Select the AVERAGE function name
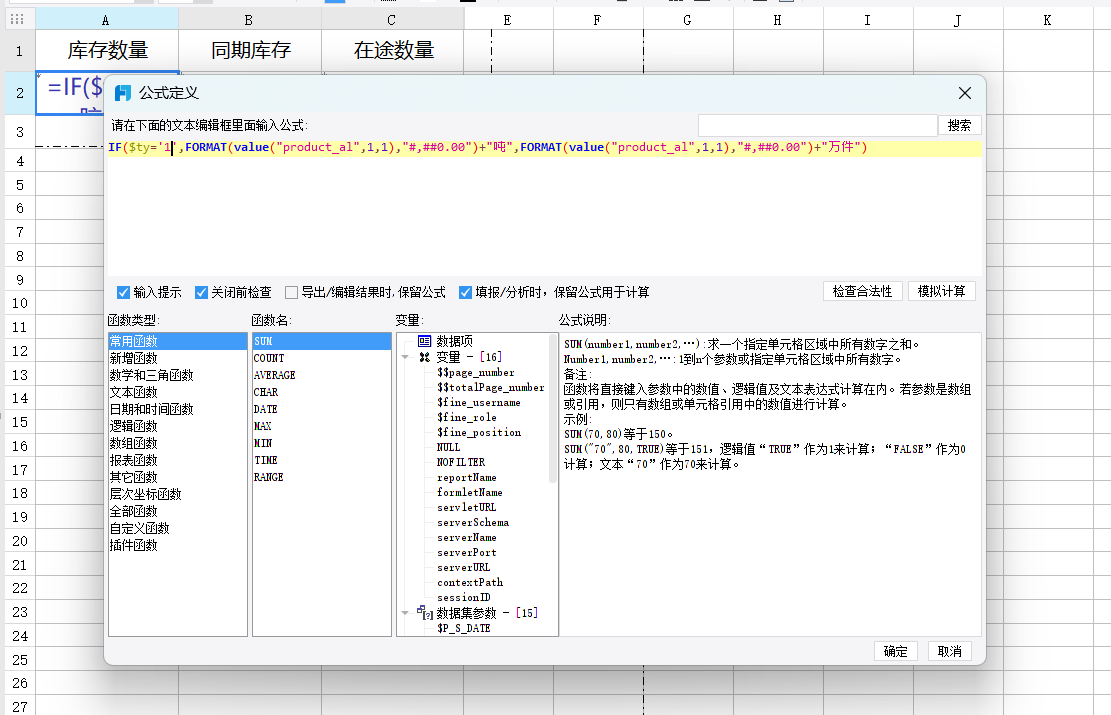1111x715 pixels. tap(274, 375)
